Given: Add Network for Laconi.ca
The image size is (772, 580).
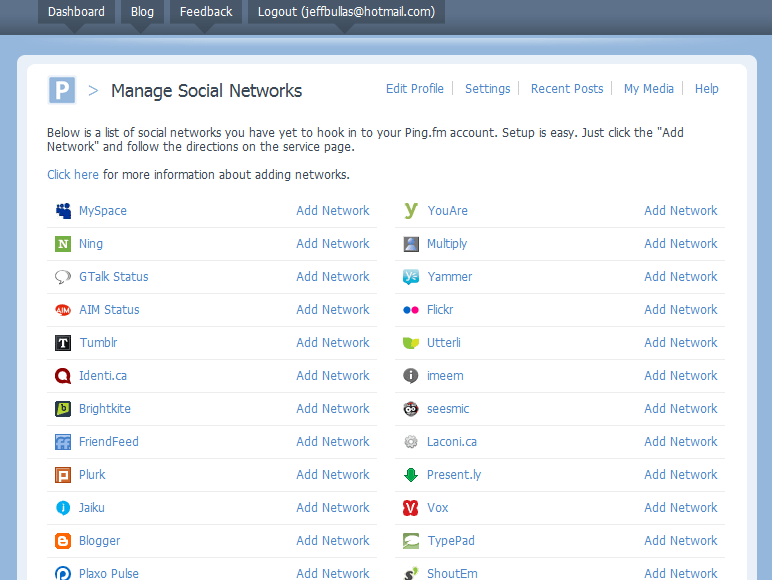Looking at the screenshot, I should point(681,442).
